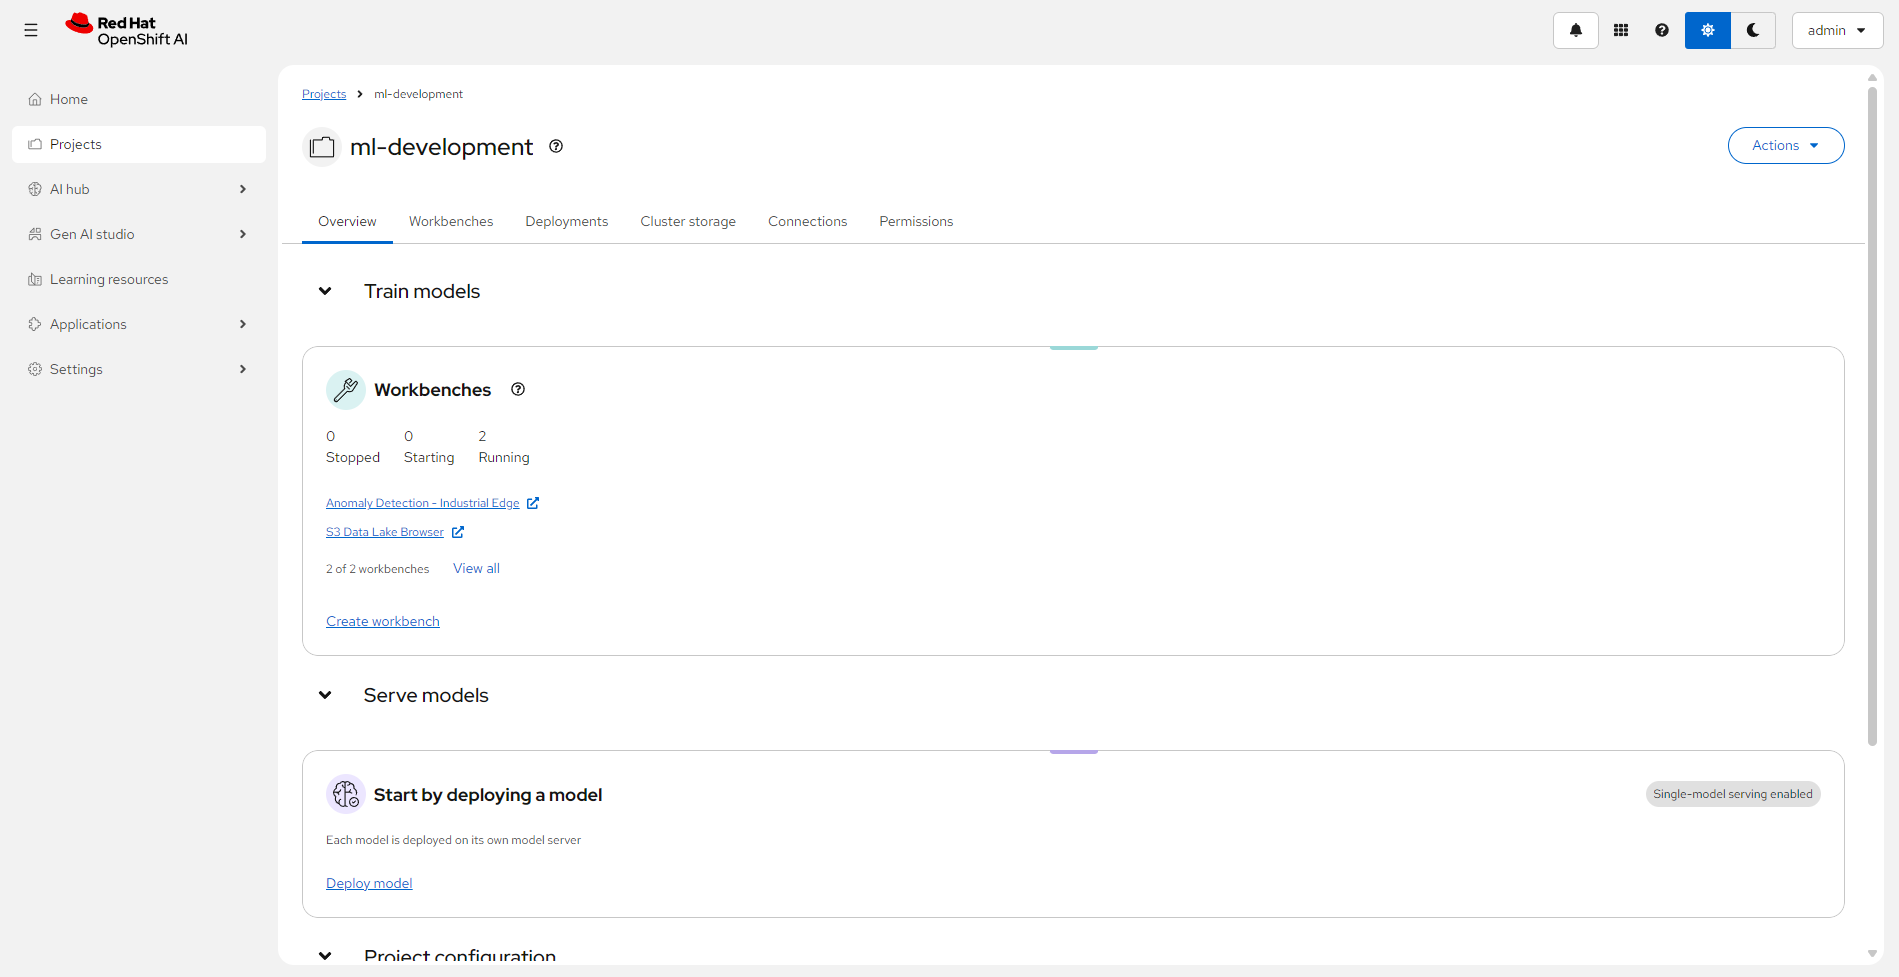Select Projects in the sidebar
1899x977 pixels.
pos(139,144)
